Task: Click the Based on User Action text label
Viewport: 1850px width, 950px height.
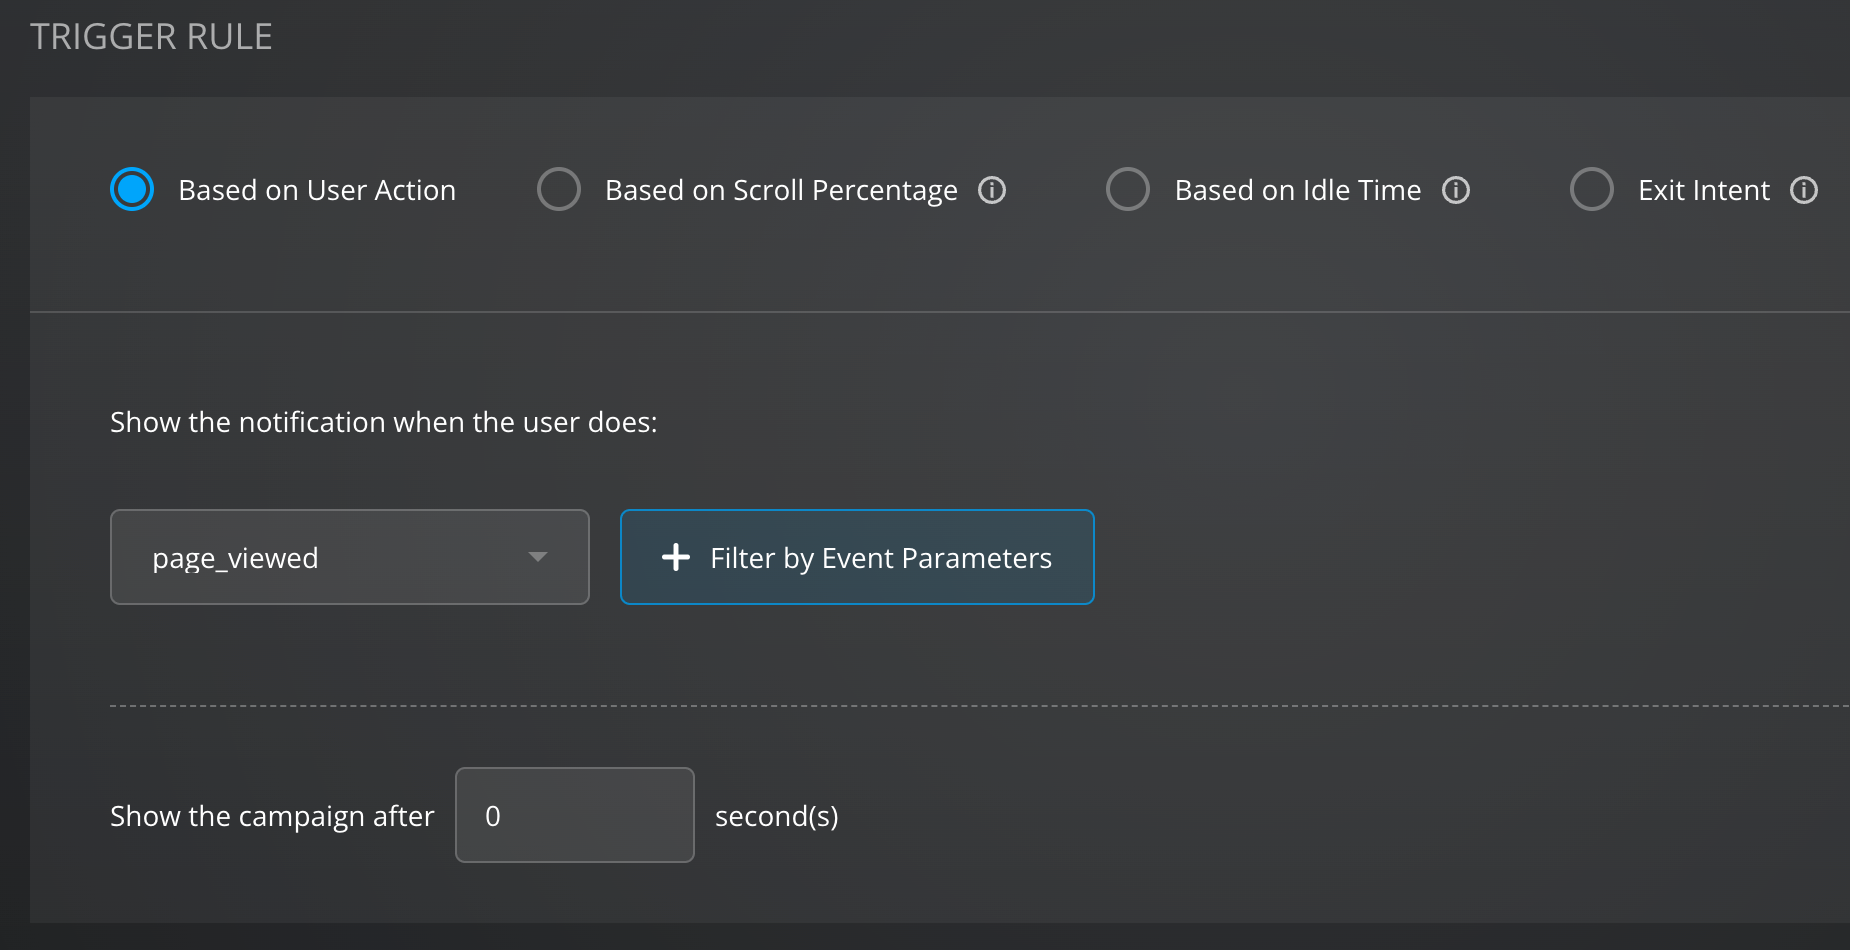Action: point(317,190)
